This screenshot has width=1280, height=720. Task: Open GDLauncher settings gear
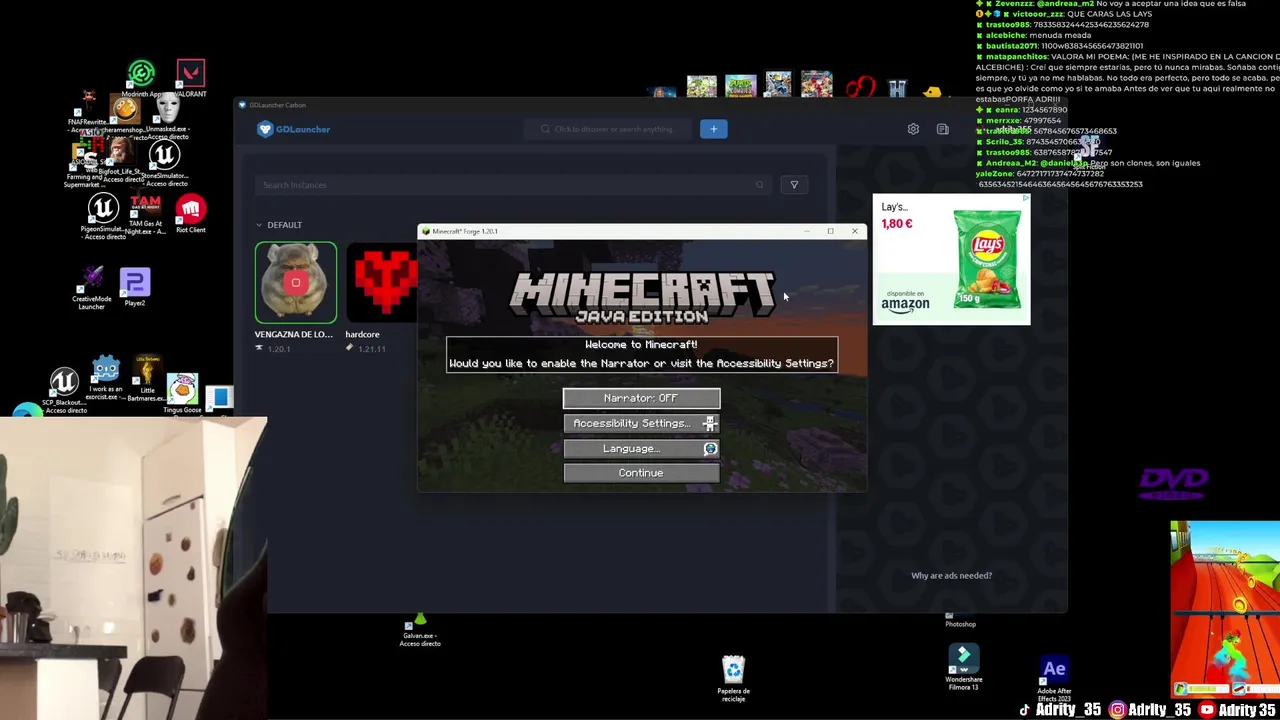(x=913, y=129)
